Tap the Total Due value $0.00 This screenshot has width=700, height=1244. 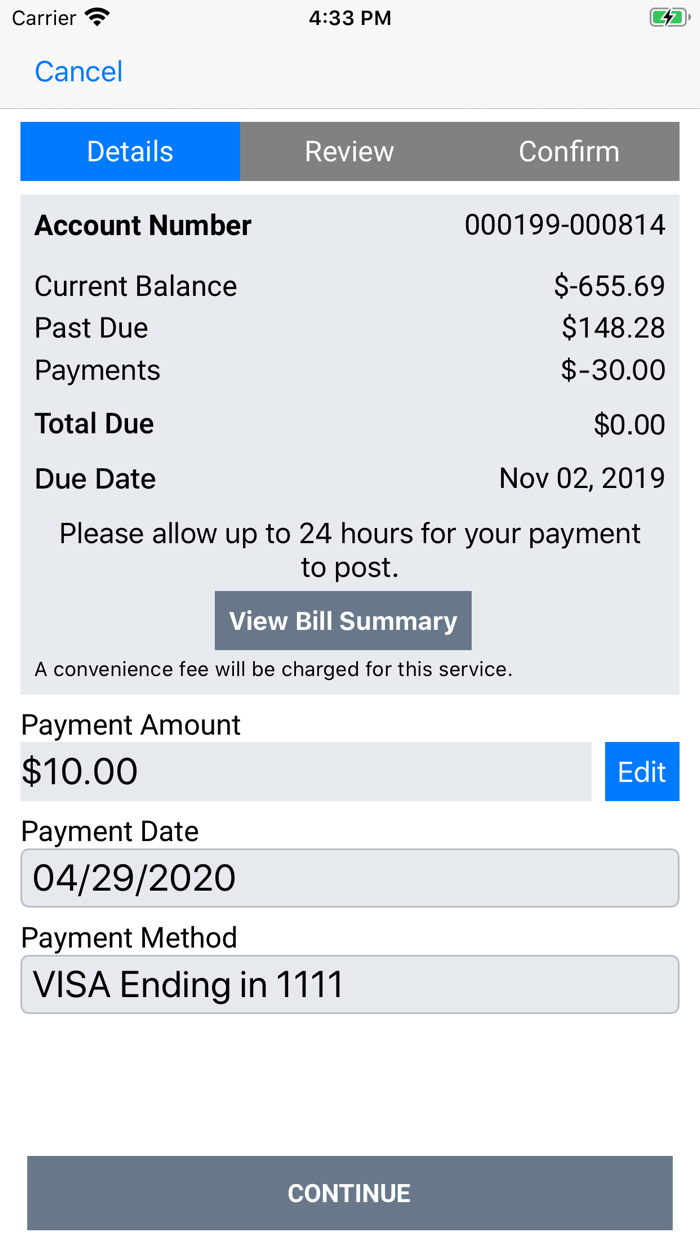(x=629, y=425)
